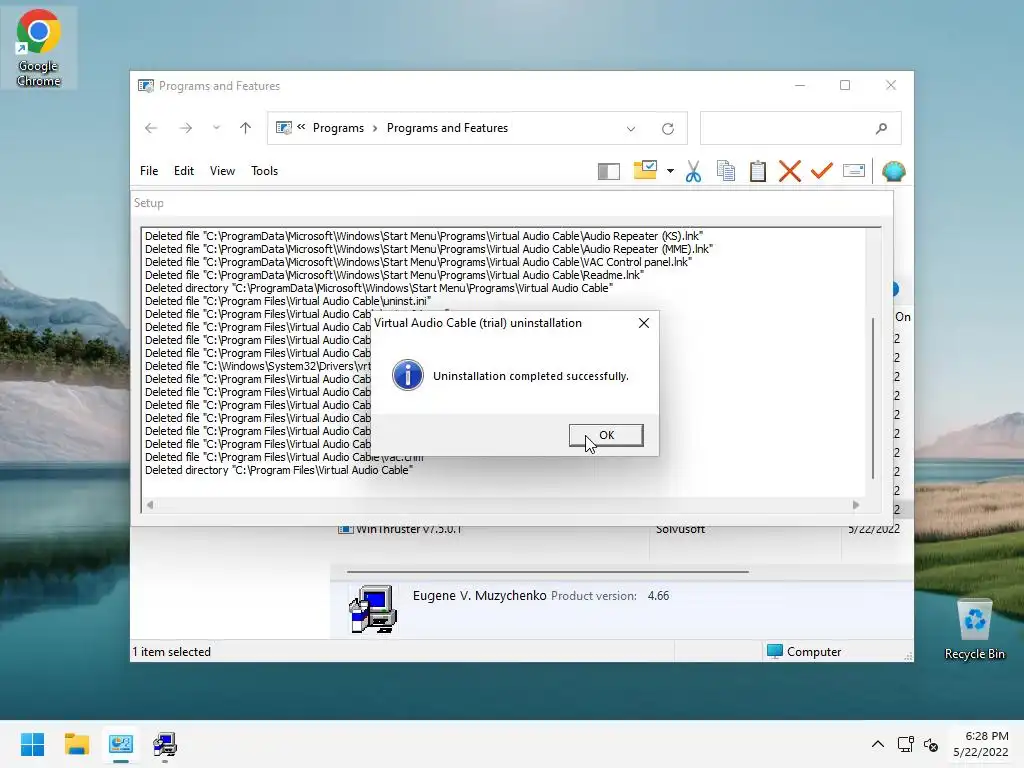Click the Programs breadcrumb
Screen dimensions: 1024x768
(x=338, y=128)
